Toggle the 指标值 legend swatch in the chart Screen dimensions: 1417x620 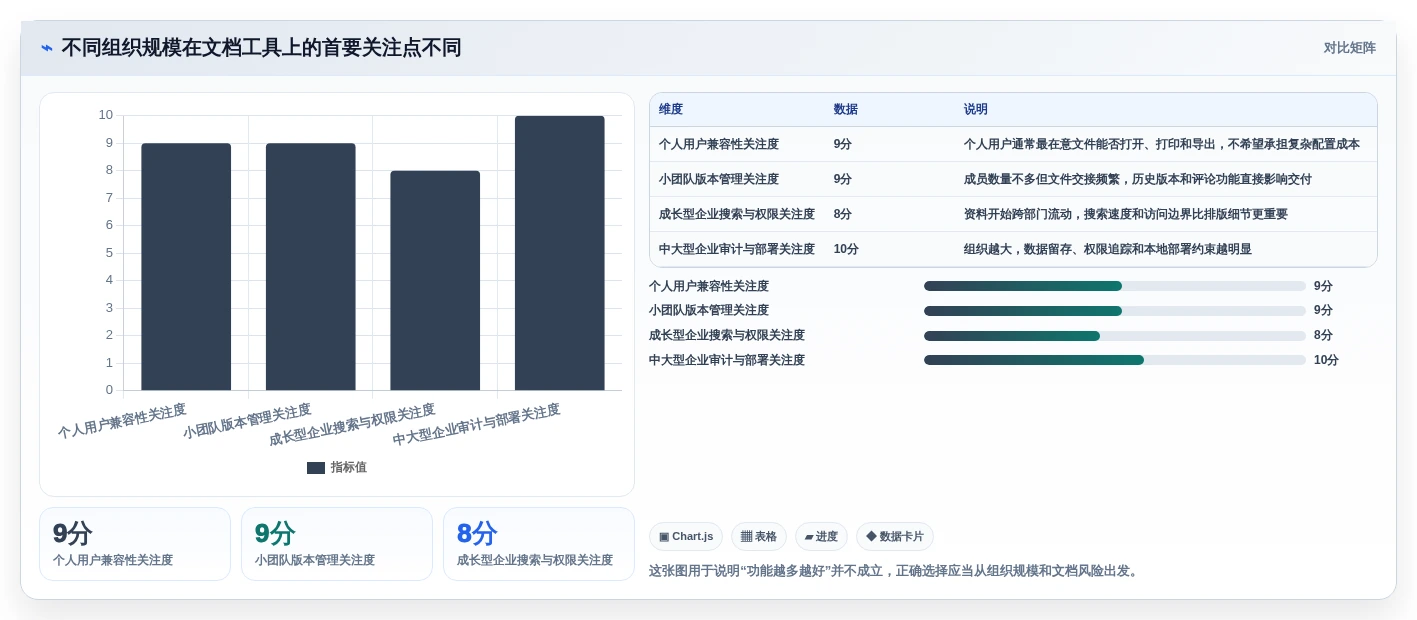click(316, 468)
